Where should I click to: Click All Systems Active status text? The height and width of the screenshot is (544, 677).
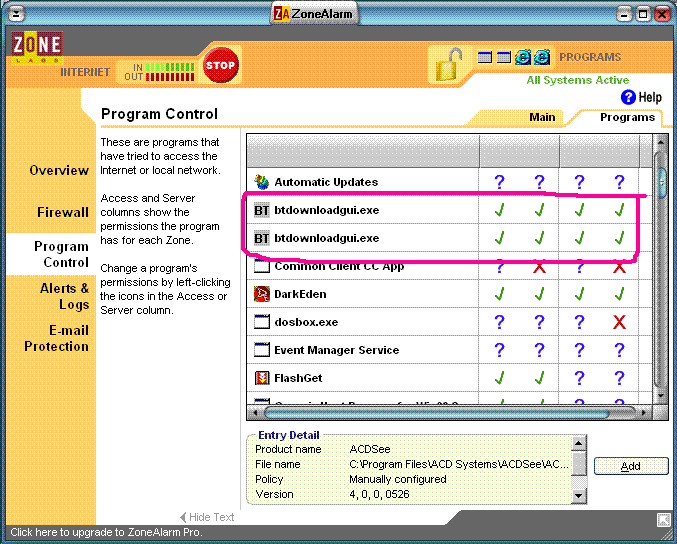[577, 80]
